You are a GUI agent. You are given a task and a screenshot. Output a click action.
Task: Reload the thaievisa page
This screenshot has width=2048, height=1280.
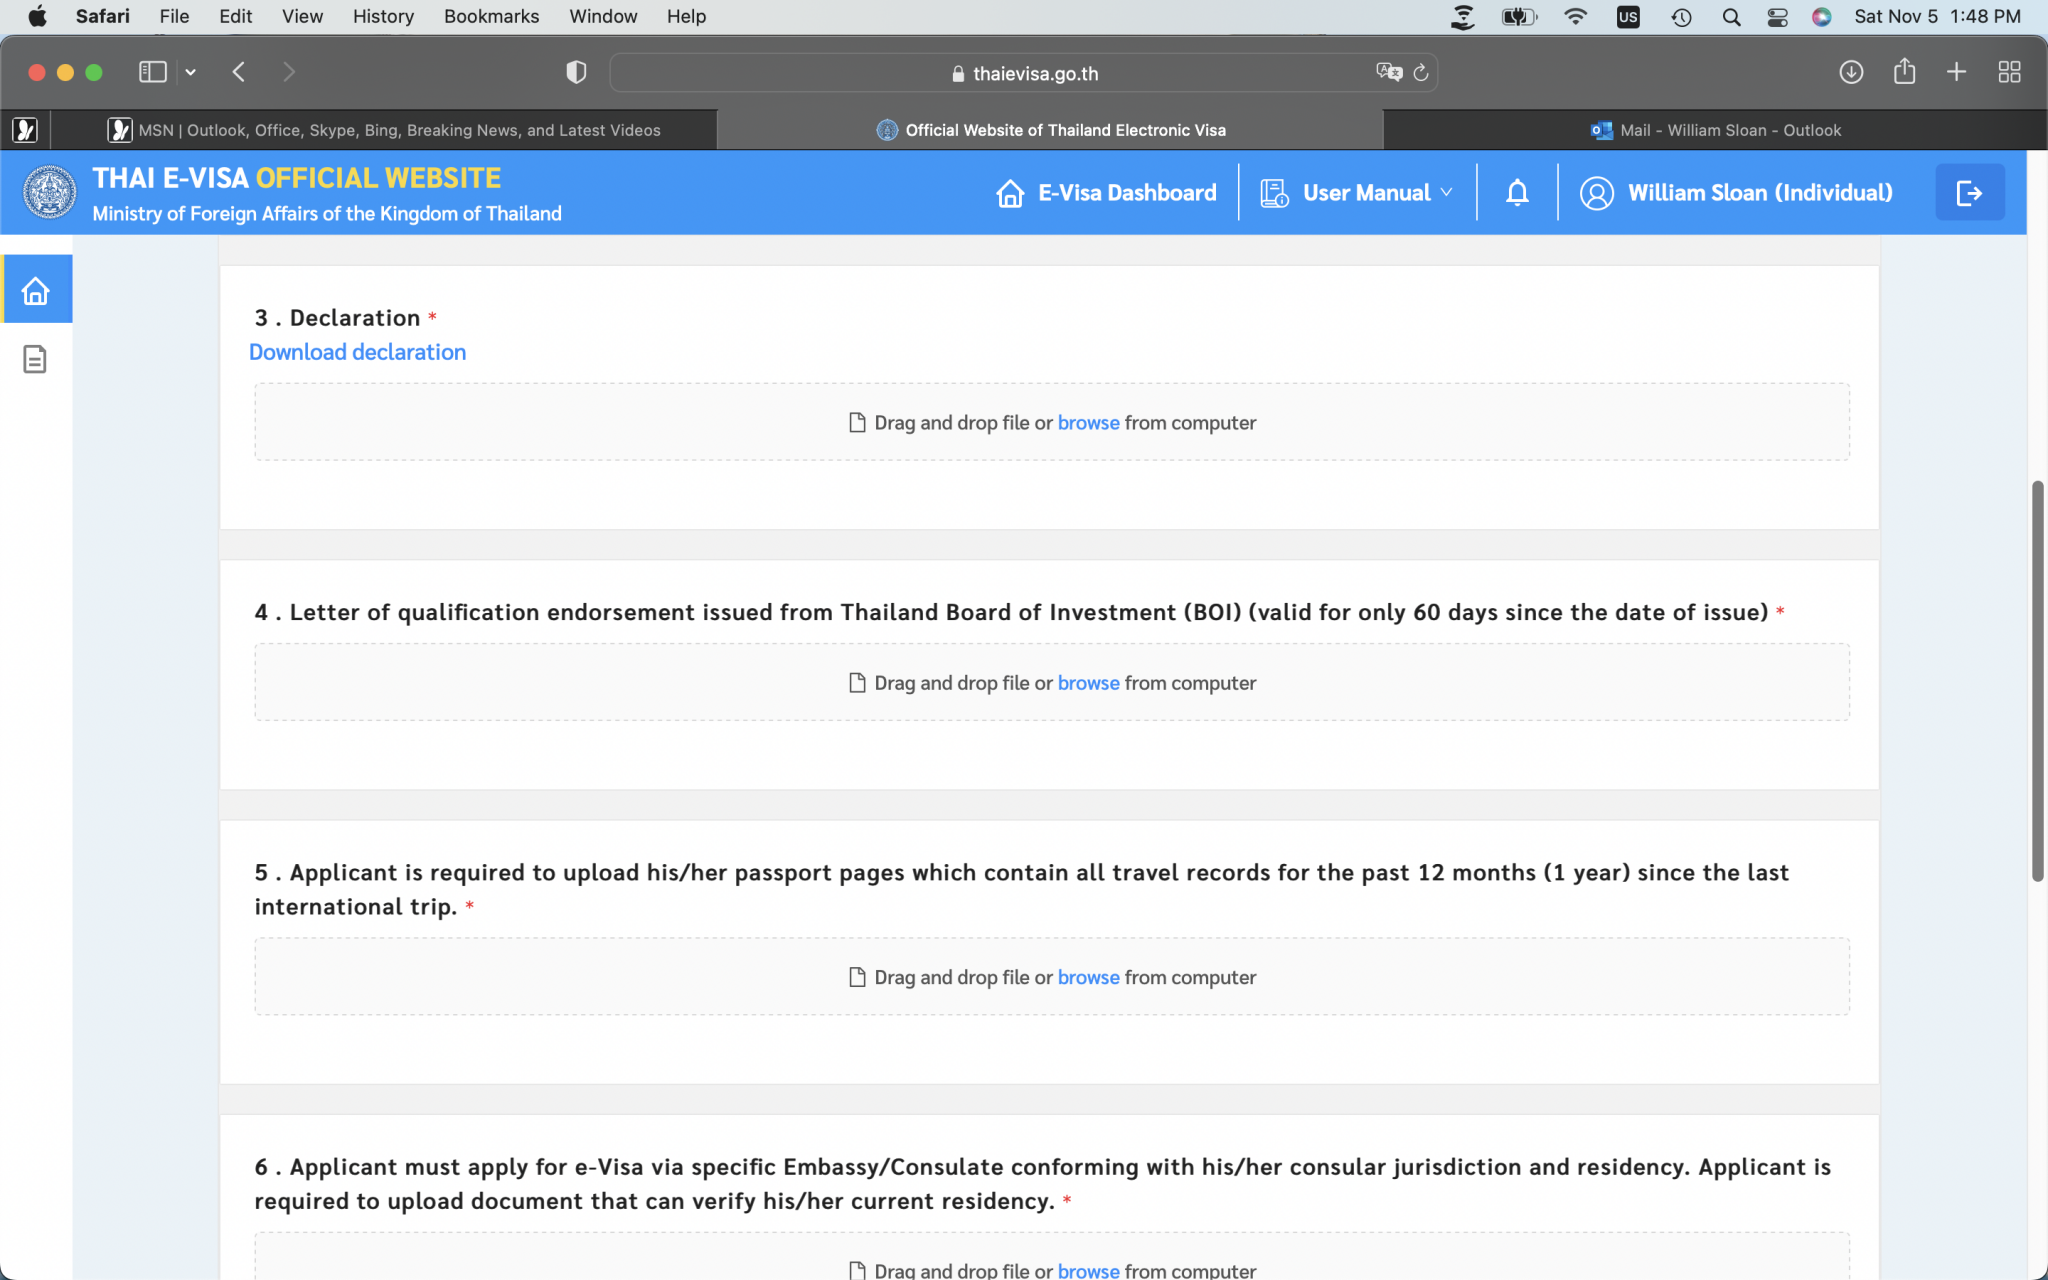(x=1421, y=72)
